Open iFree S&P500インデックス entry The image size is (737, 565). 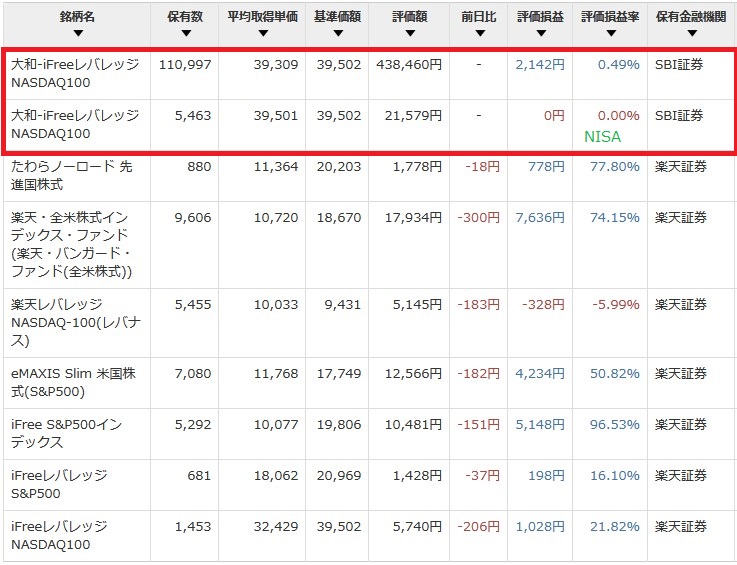[66, 433]
